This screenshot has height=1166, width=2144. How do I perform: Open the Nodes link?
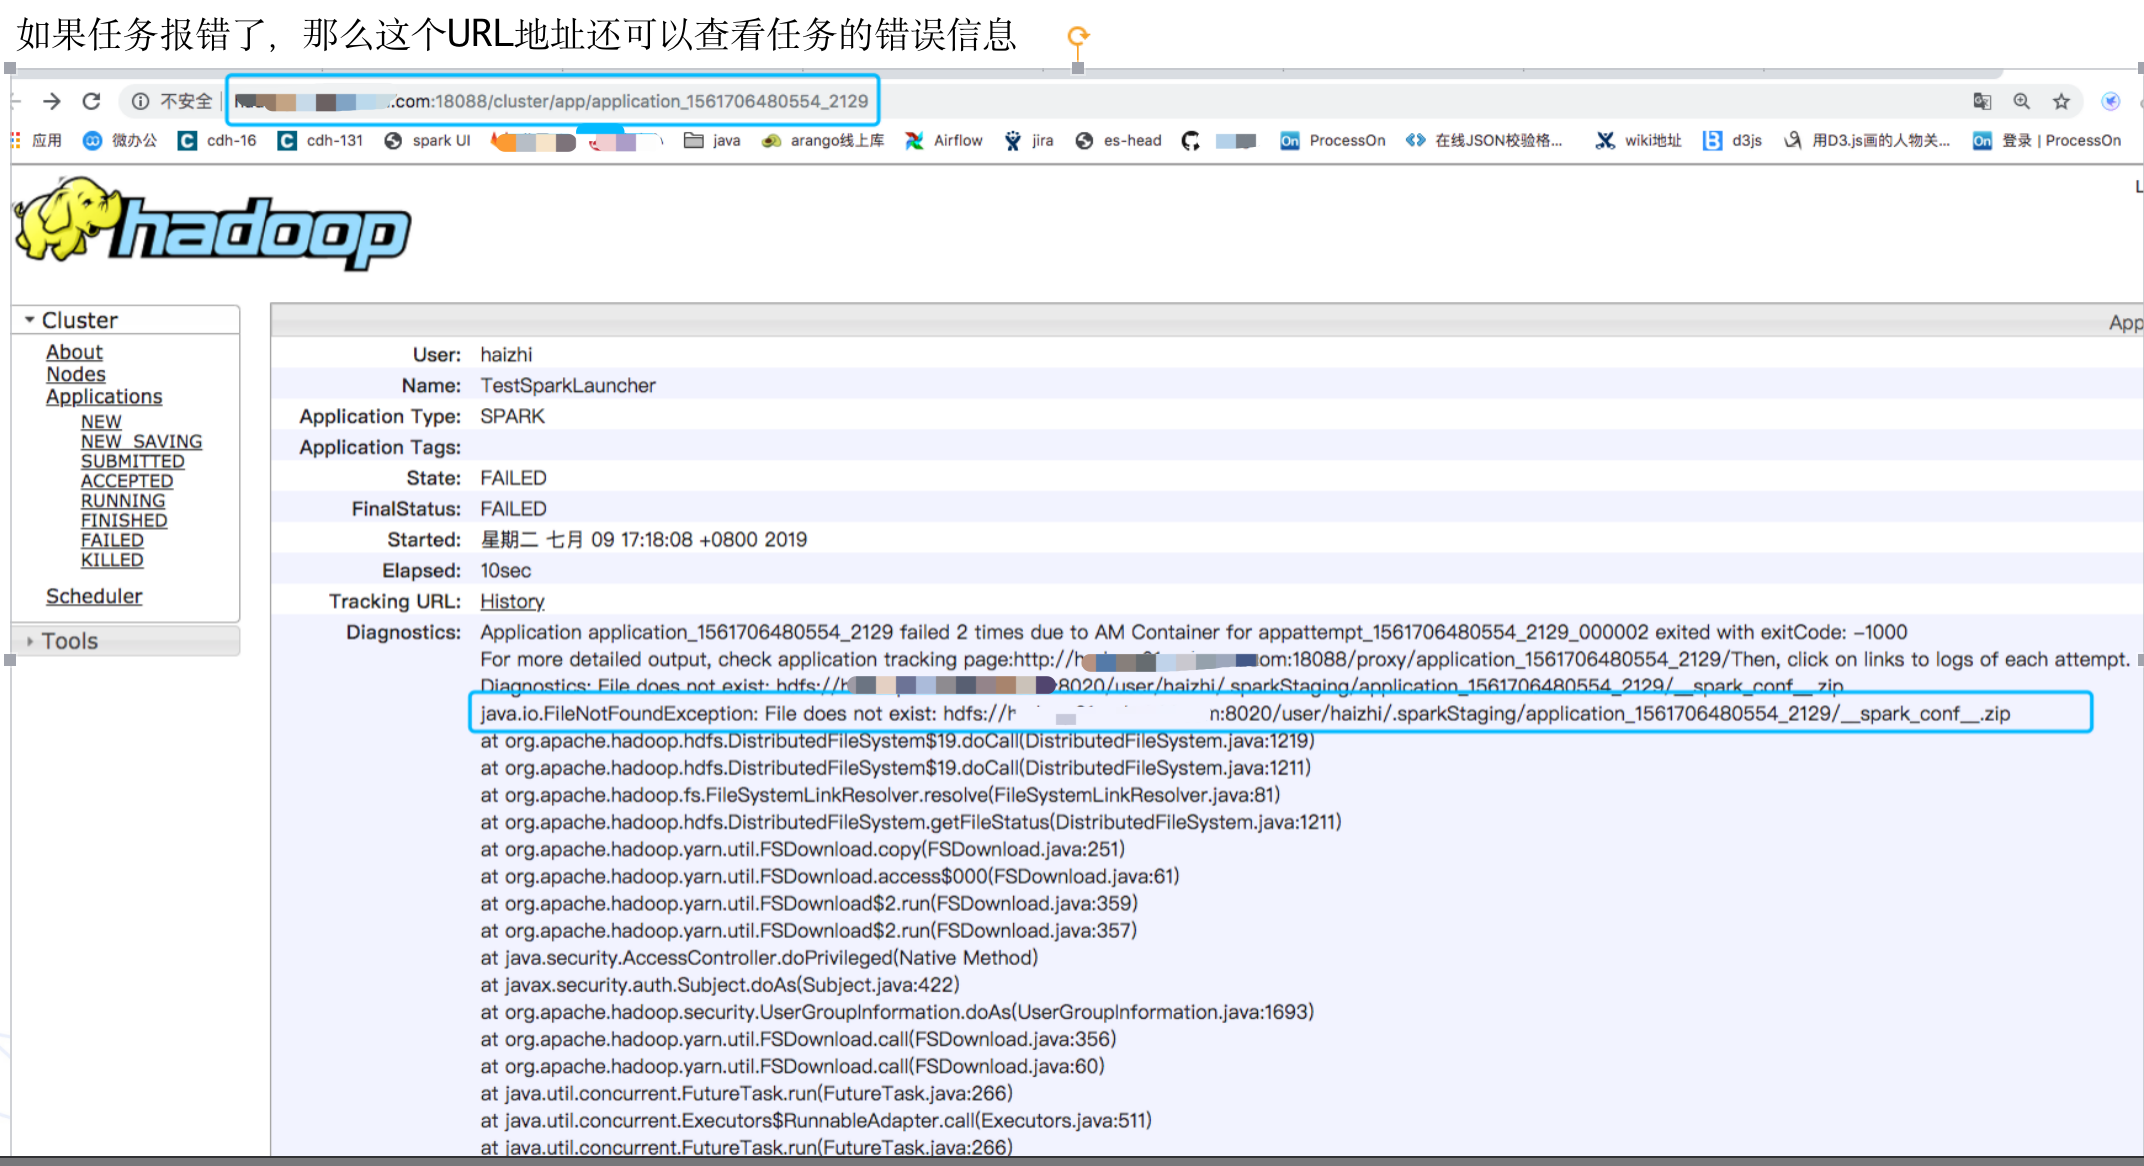click(75, 374)
